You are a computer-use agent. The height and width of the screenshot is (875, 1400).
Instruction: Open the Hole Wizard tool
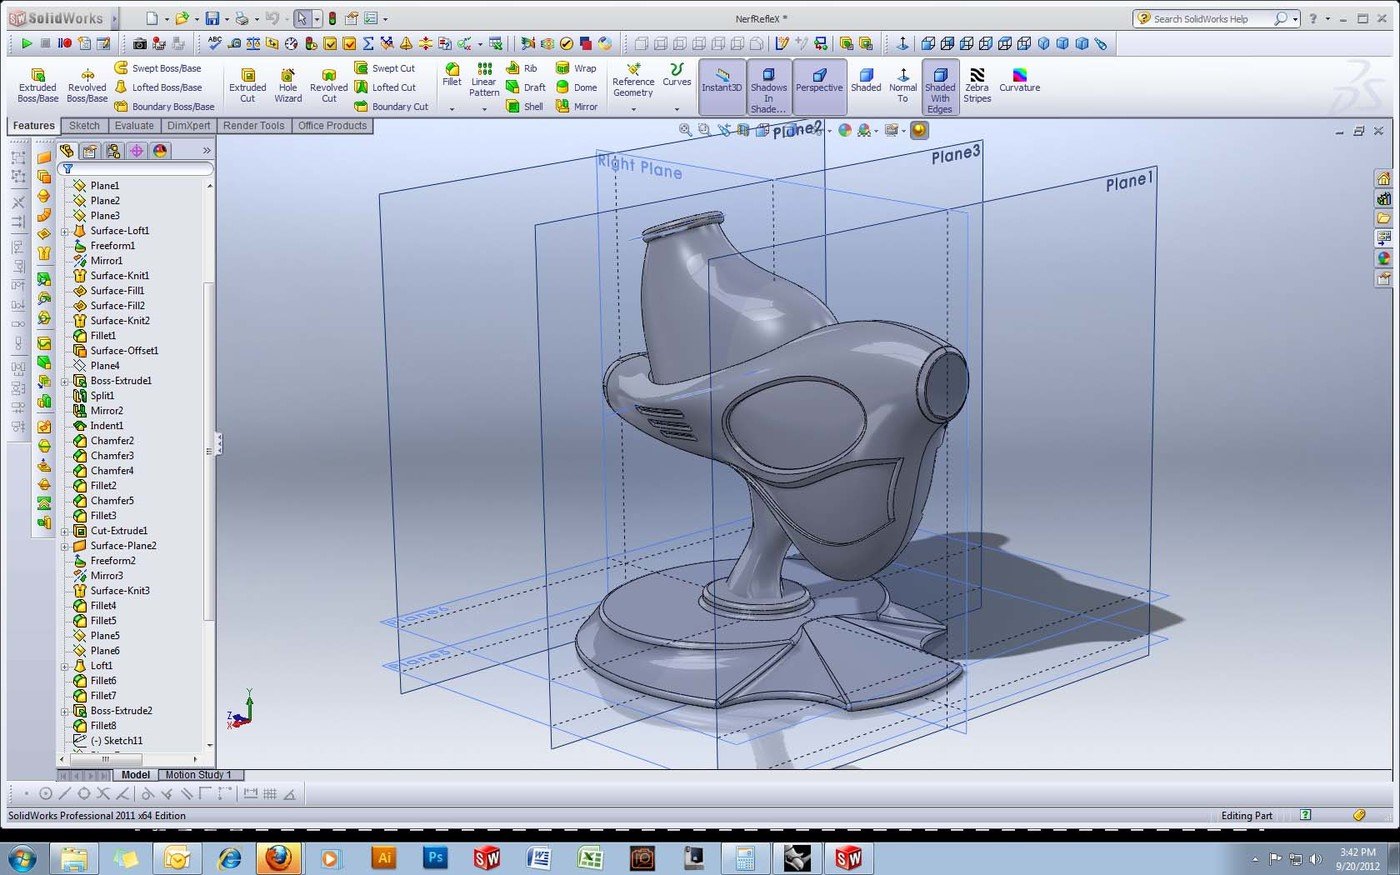click(x=287, y=86)
